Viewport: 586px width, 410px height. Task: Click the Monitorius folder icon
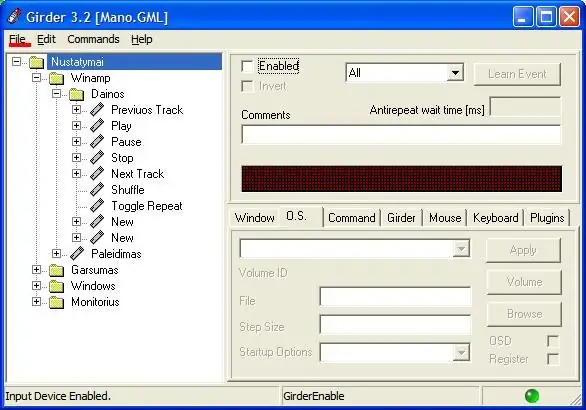[56, 302]
